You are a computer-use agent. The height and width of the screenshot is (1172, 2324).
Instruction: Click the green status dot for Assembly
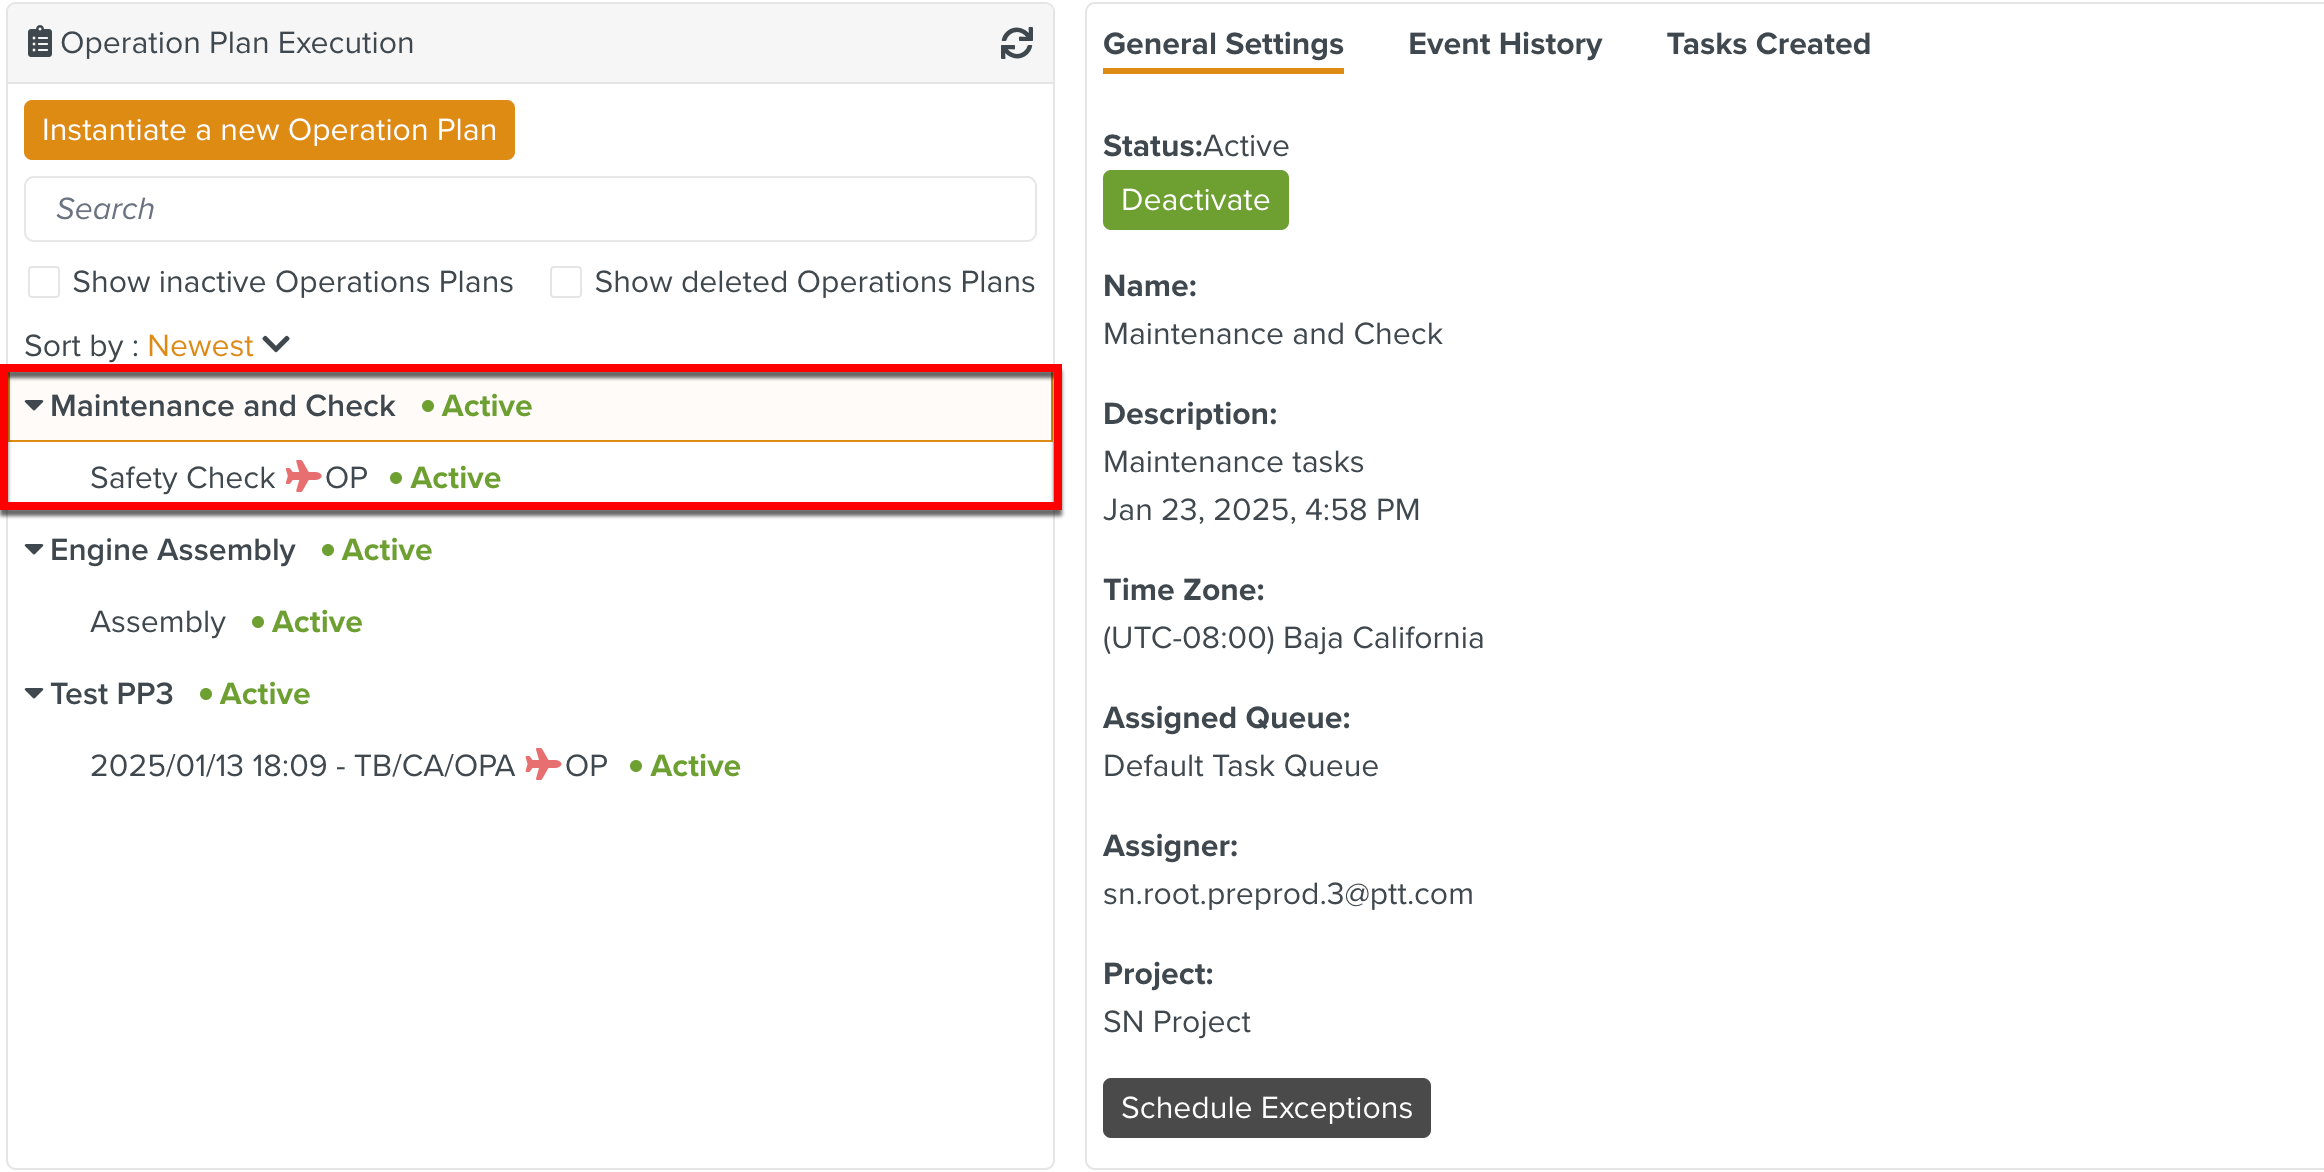point(257,622)
